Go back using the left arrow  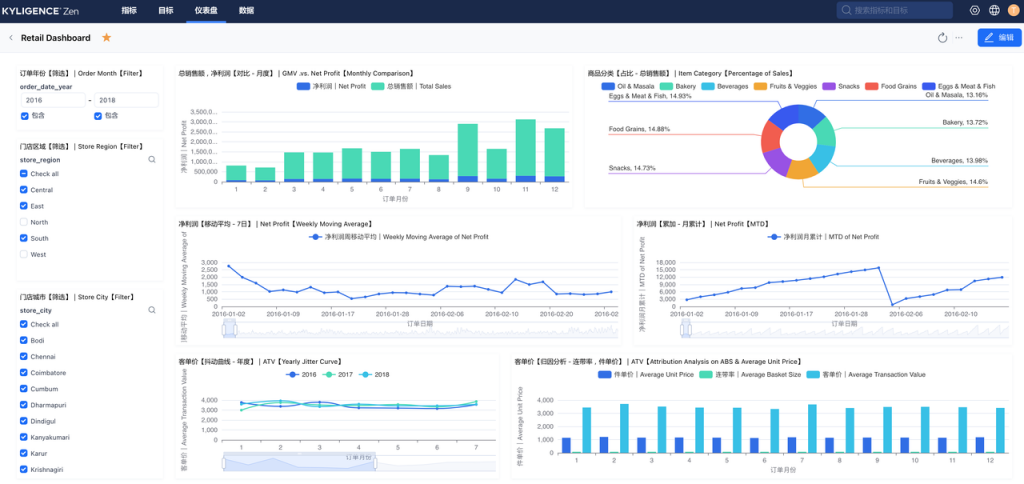tap(10, 38)
